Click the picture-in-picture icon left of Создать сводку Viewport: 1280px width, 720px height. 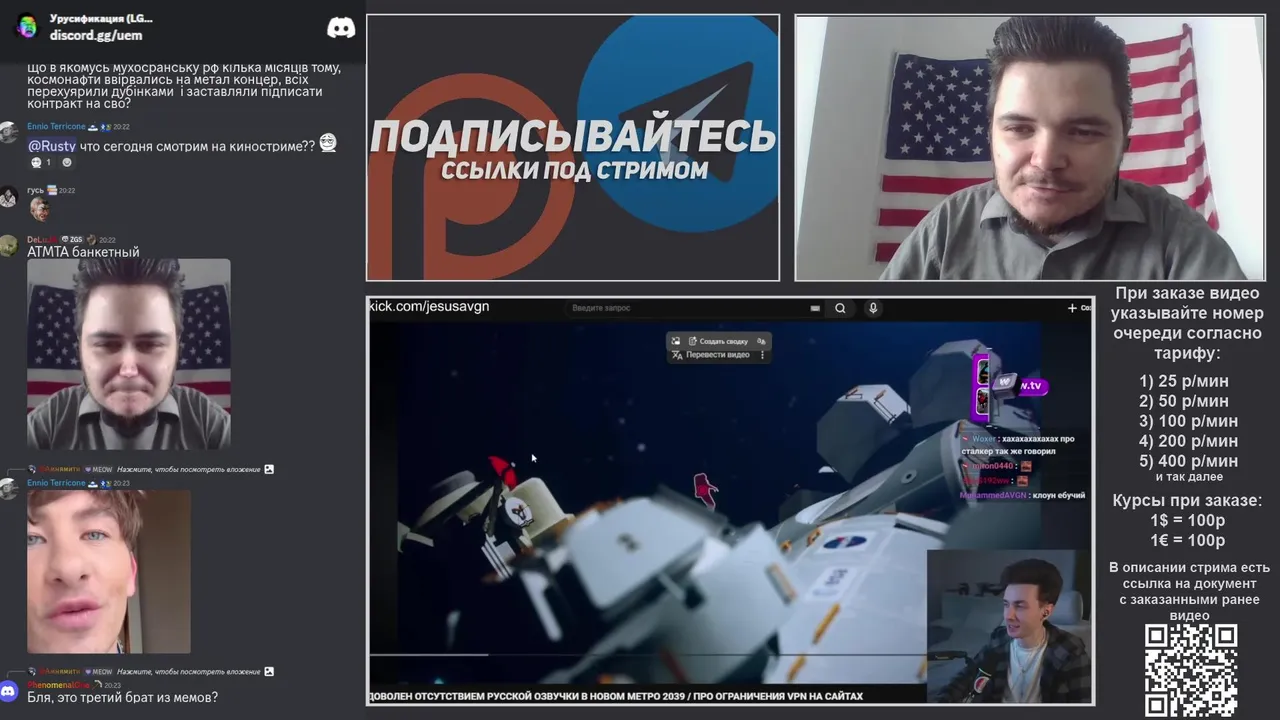click(x=676, y=341)
